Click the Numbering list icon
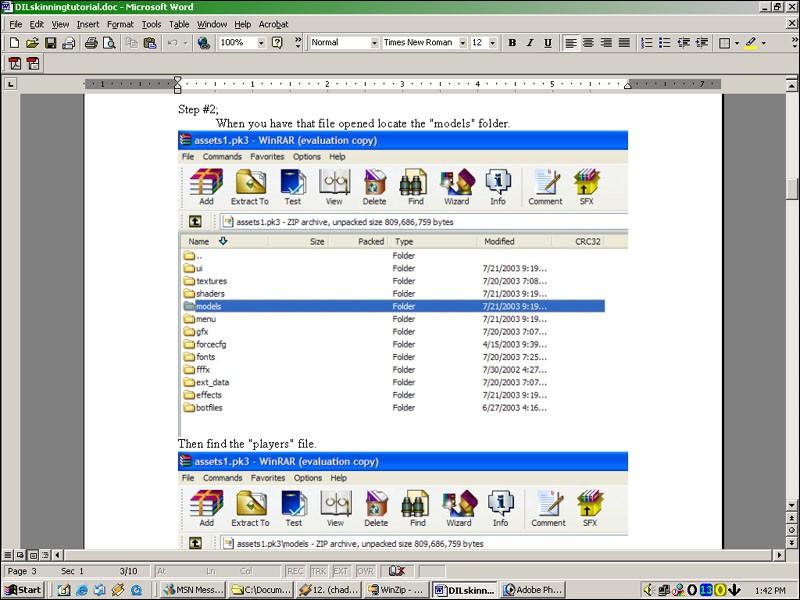Image resolution: width=800 pixels, height=600 pixels. 646,43
